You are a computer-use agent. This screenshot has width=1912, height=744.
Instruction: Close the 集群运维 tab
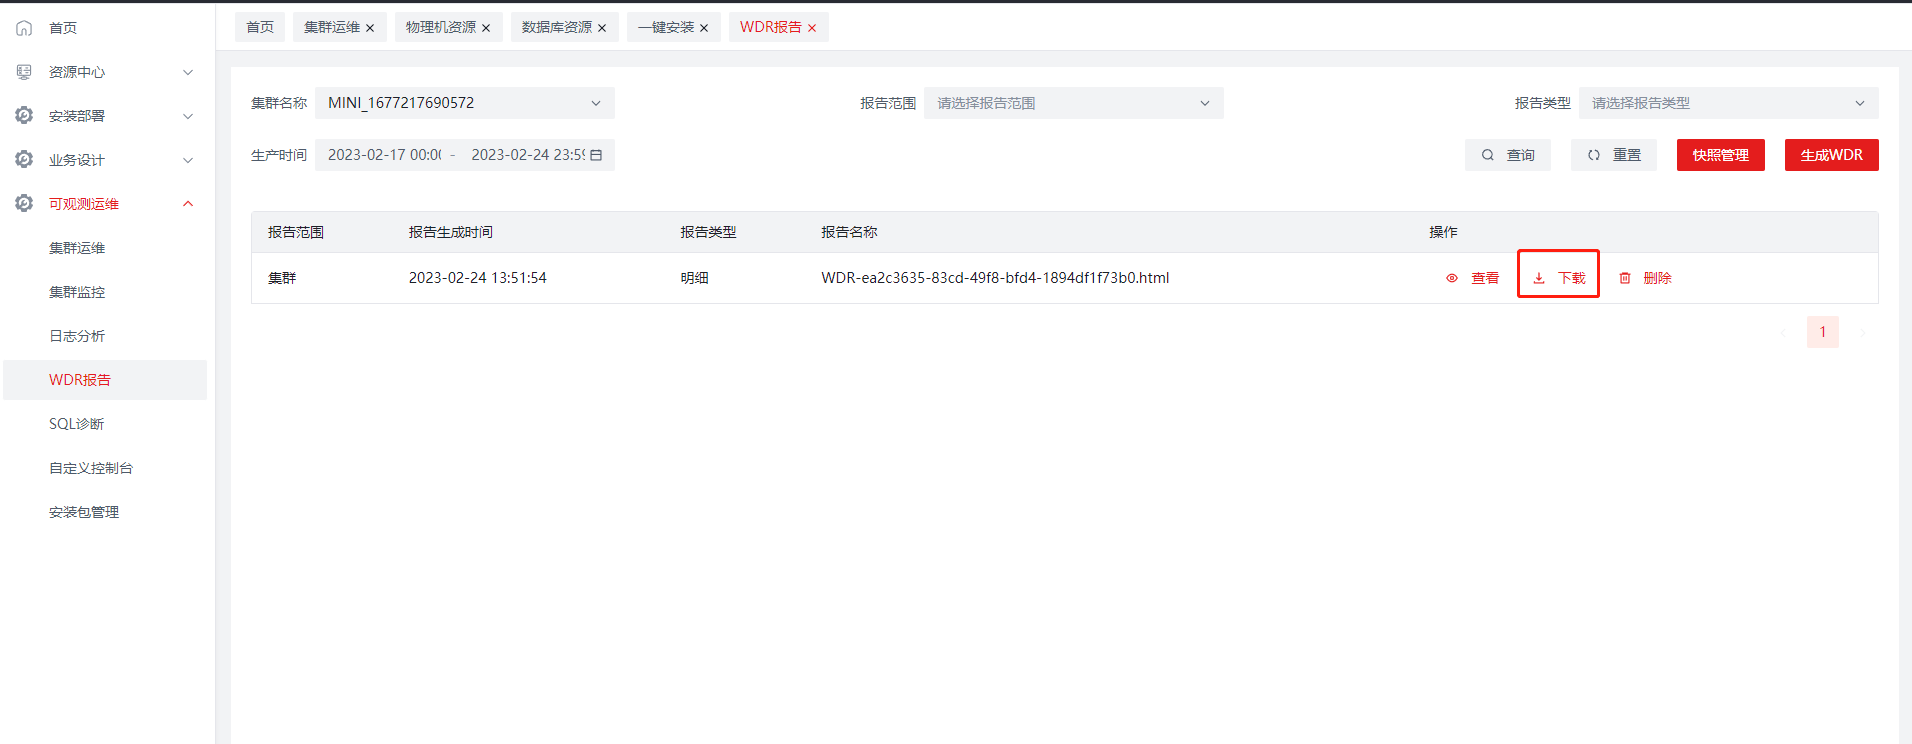click(370, 28)
